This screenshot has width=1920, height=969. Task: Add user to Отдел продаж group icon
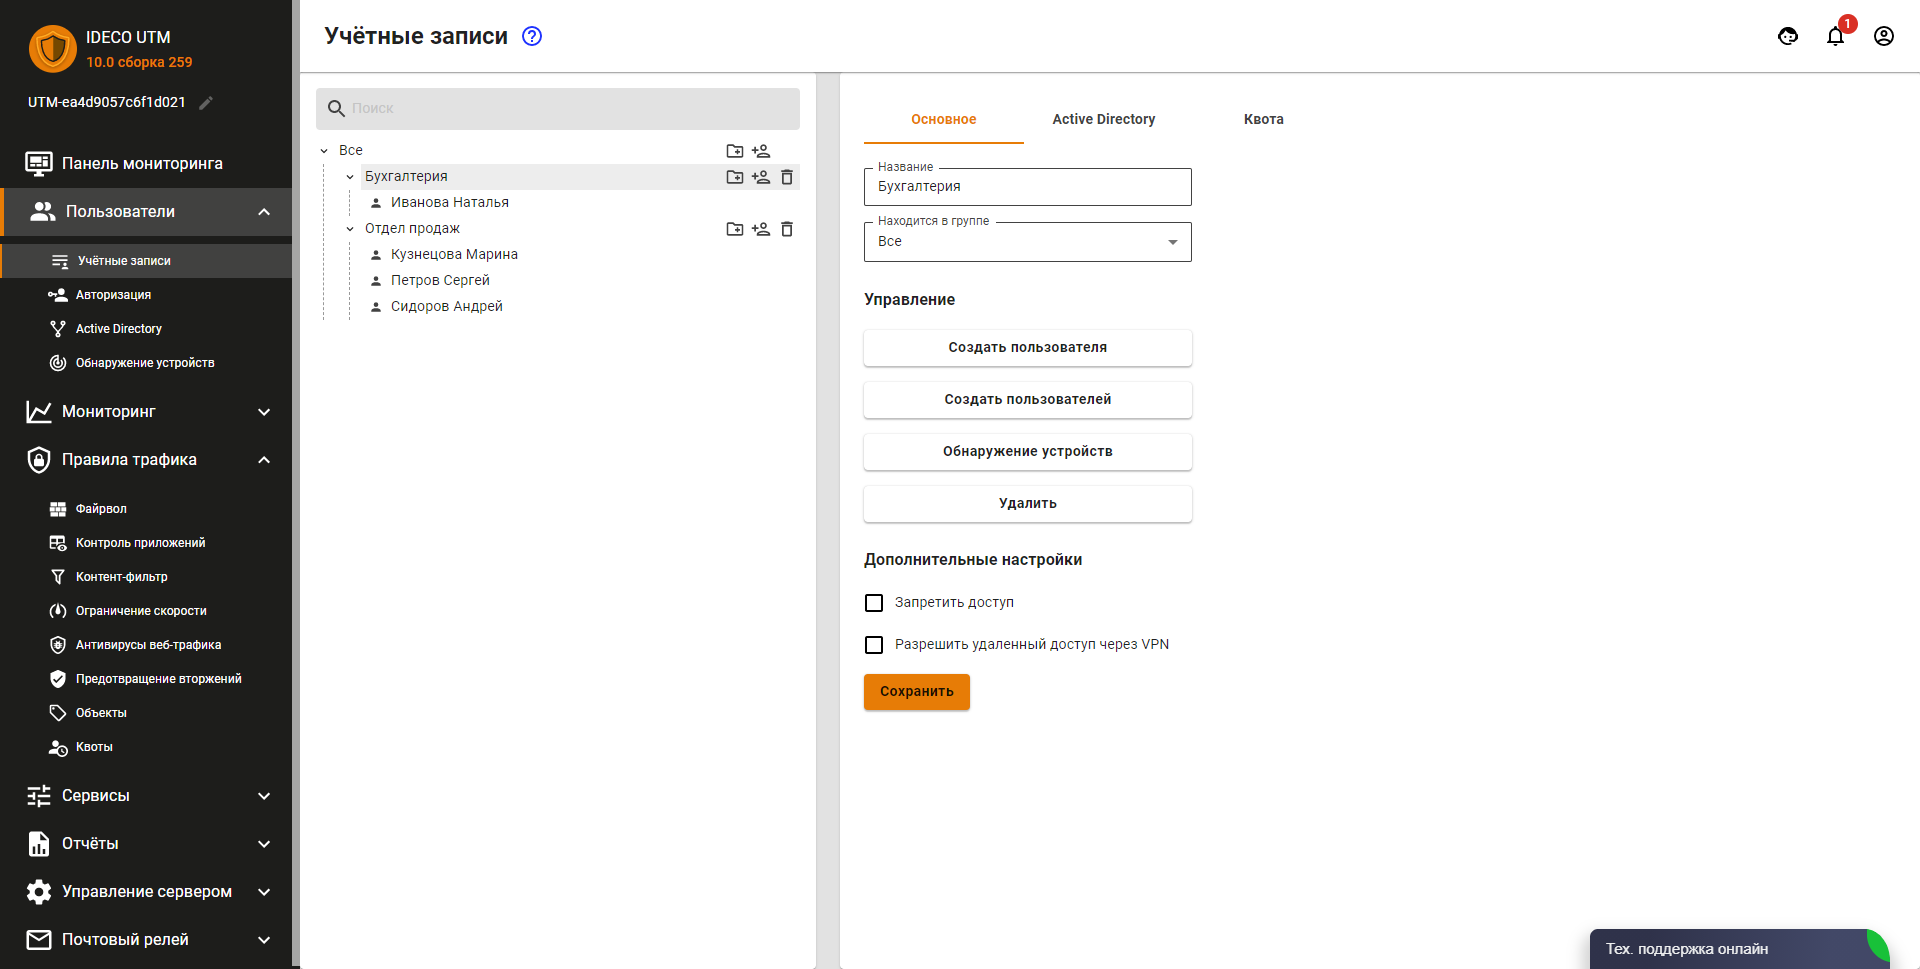761,229
